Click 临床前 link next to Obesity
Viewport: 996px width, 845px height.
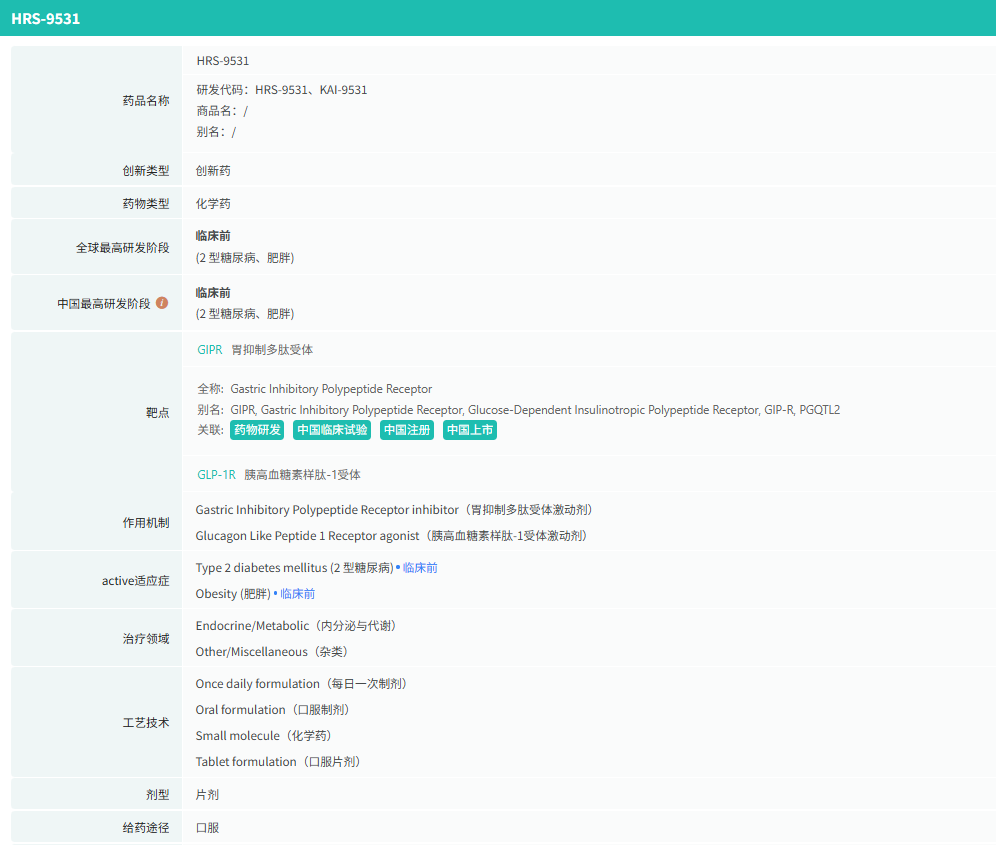pos(297,594)
